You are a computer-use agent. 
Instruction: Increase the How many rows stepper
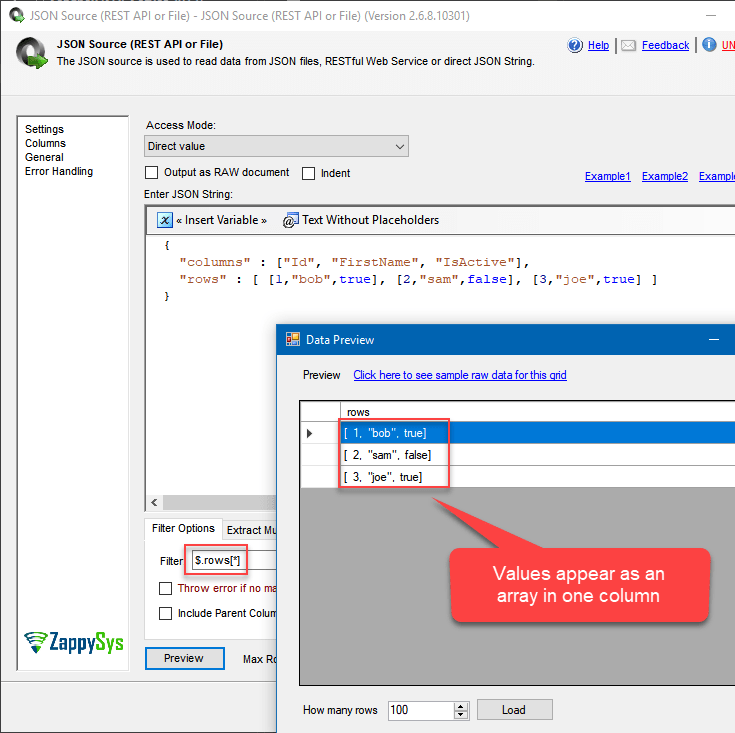pos(461,706)
